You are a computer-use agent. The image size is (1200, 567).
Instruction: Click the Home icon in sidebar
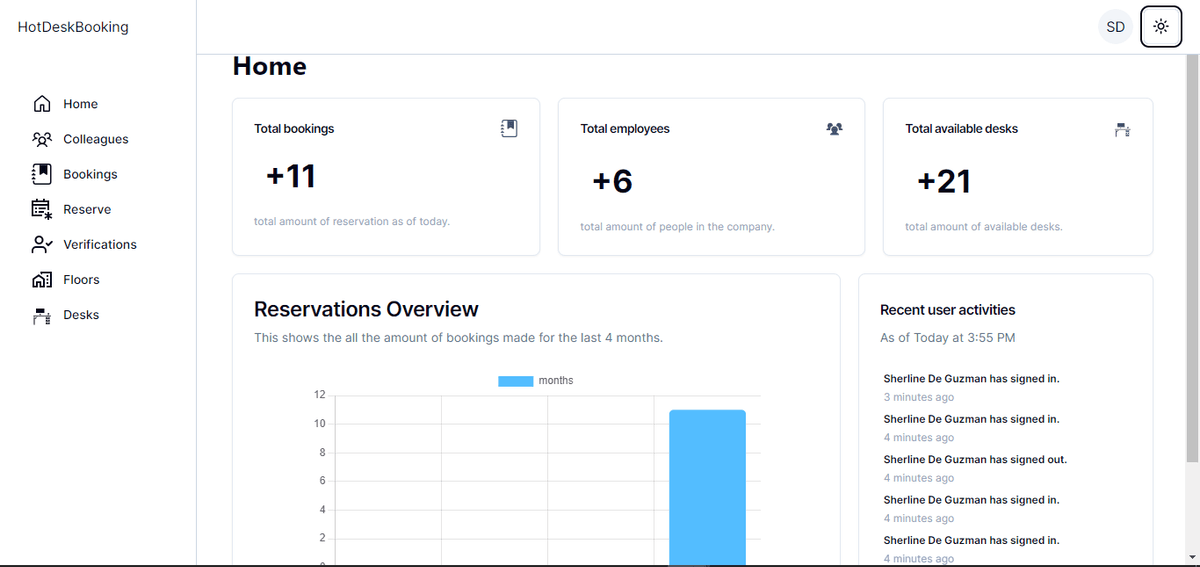click(42, 104)
